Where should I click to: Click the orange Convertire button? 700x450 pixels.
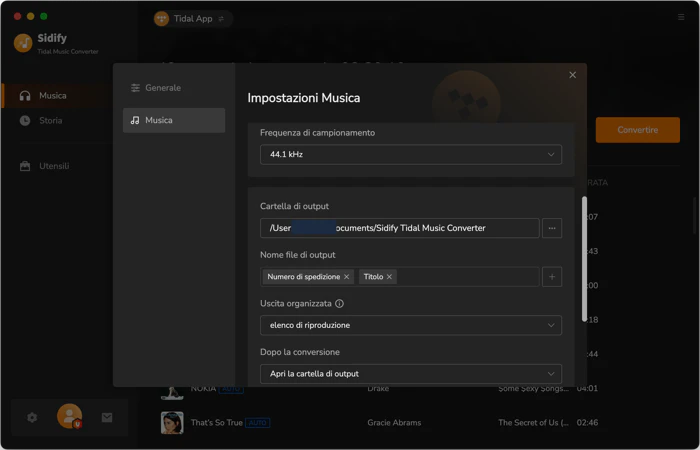[638, 130]
